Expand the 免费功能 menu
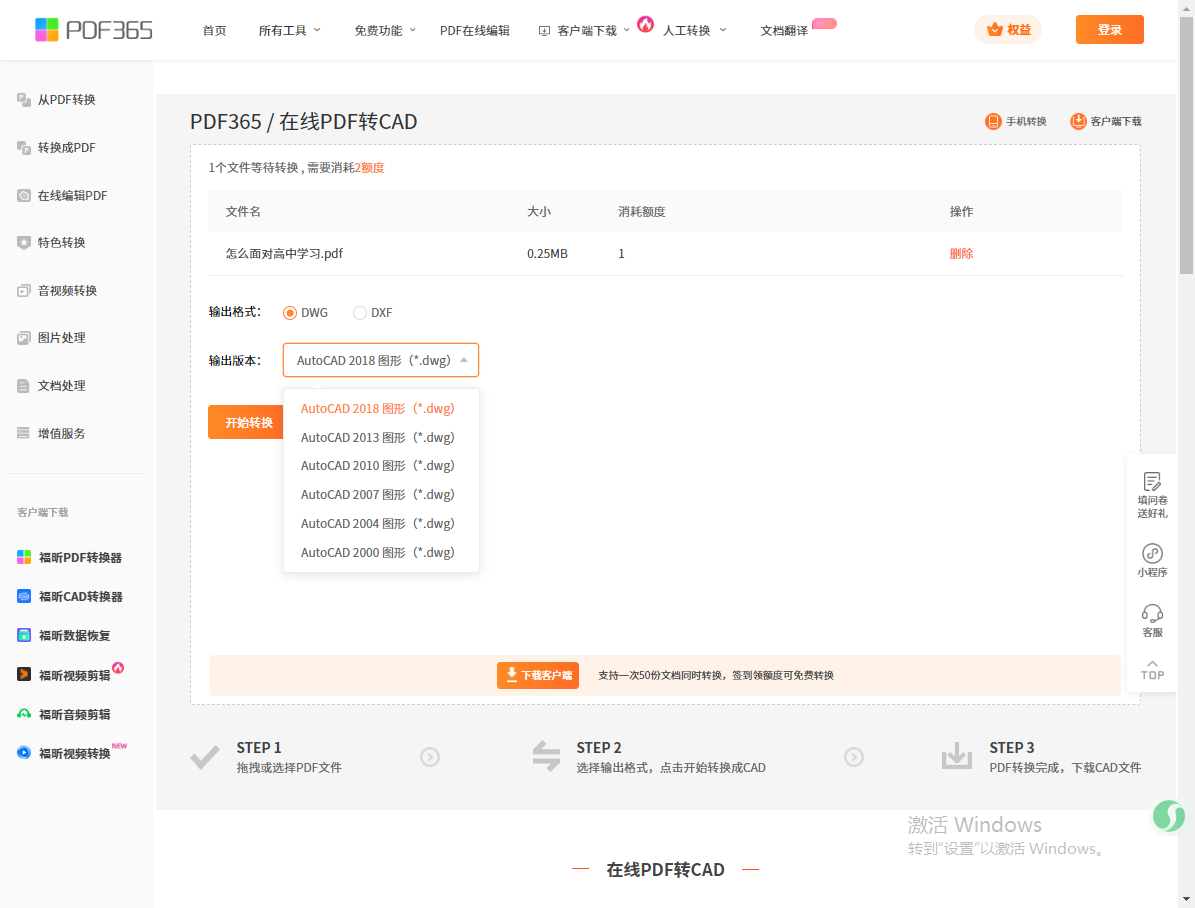The width and height of the screenshot is (1195, 908). [x=385, y=30]
